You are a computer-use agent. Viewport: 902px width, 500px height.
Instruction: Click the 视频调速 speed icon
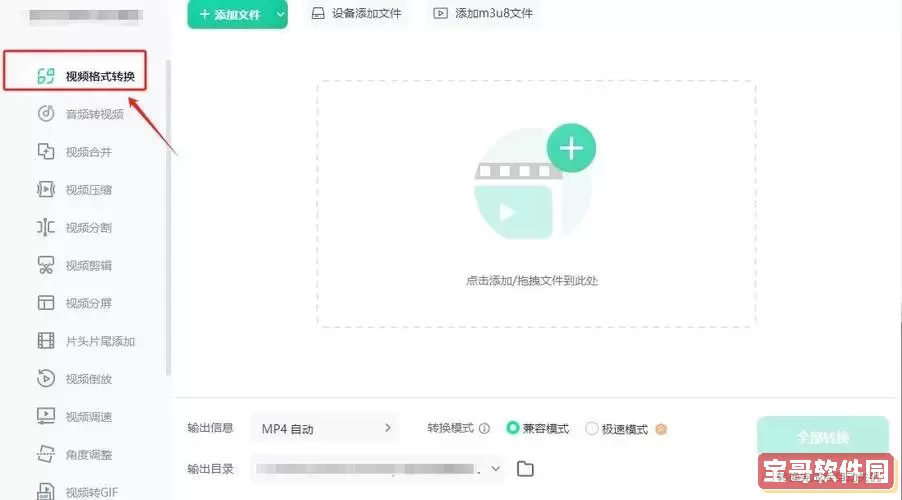(45, 416)
